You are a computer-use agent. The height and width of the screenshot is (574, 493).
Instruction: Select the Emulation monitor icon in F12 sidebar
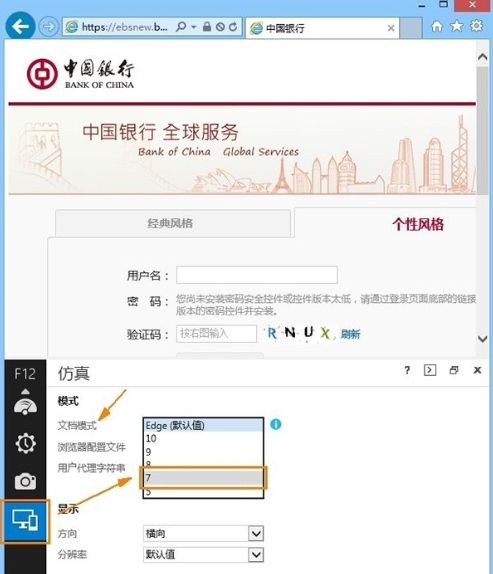[x=25, y=521]
